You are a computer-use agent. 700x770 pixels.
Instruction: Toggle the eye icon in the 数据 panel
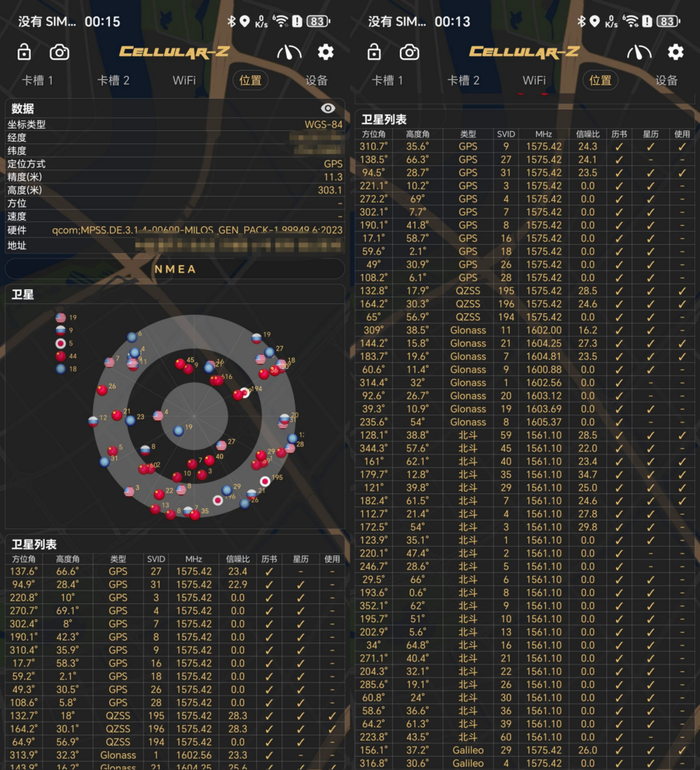tap(328, 108)
